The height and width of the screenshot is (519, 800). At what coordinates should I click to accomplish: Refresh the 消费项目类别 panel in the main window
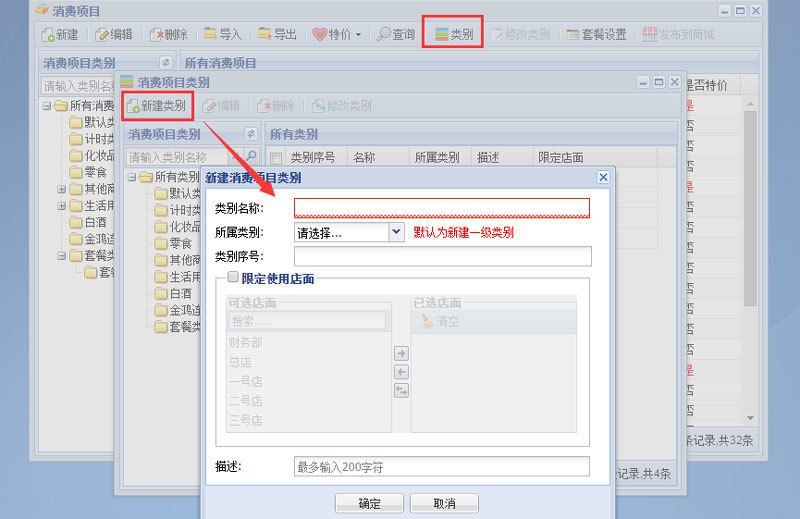(165, 62)
